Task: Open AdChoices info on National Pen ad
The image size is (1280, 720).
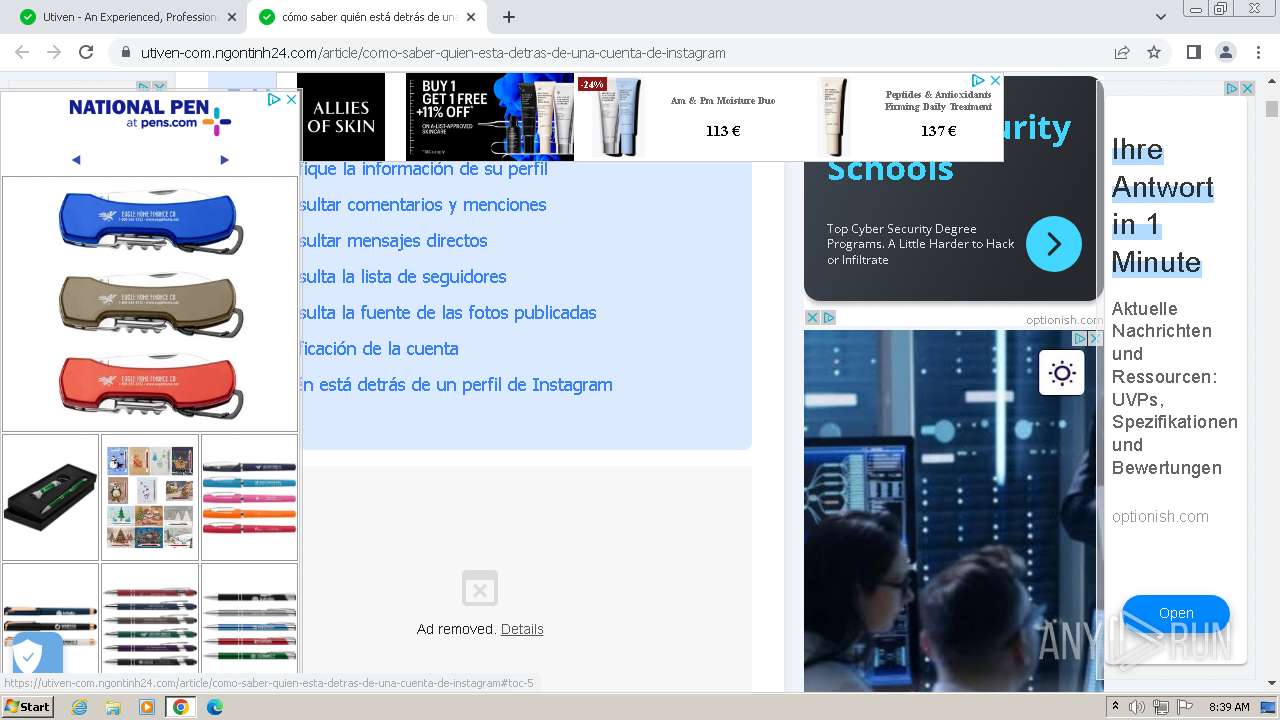Action: (x=274, y=99)
